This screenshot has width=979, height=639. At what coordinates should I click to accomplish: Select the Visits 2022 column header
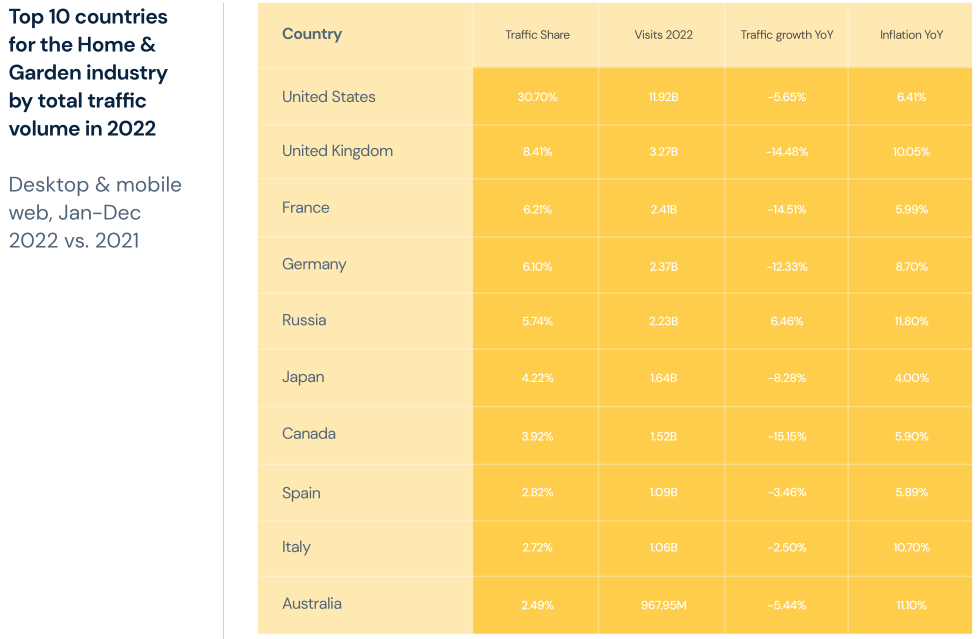(663, 35)
